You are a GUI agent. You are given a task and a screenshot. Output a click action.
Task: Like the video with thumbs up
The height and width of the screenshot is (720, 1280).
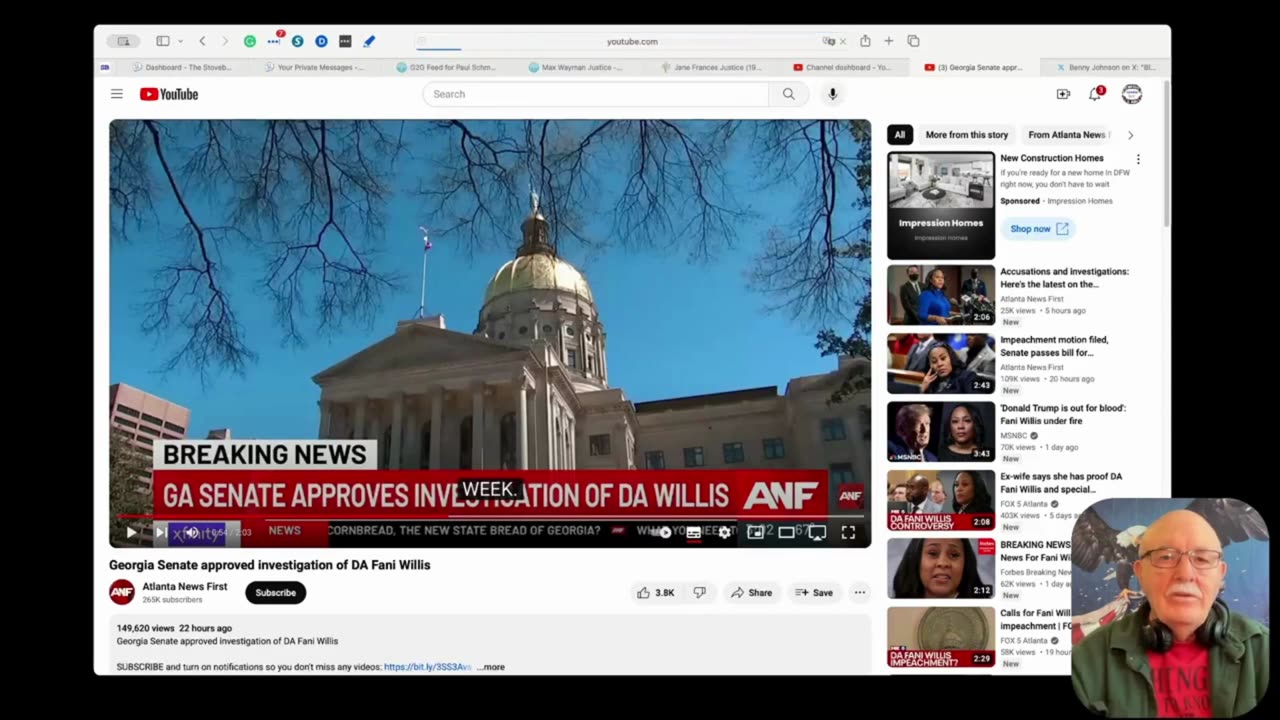coord(656,593)
